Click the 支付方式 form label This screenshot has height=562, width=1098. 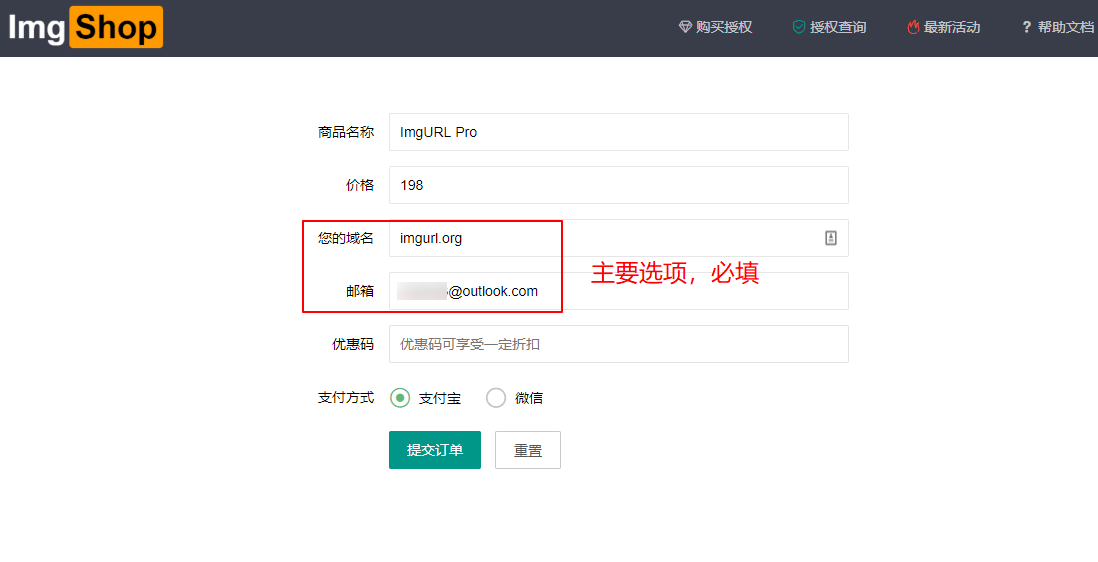click(345, 398)
